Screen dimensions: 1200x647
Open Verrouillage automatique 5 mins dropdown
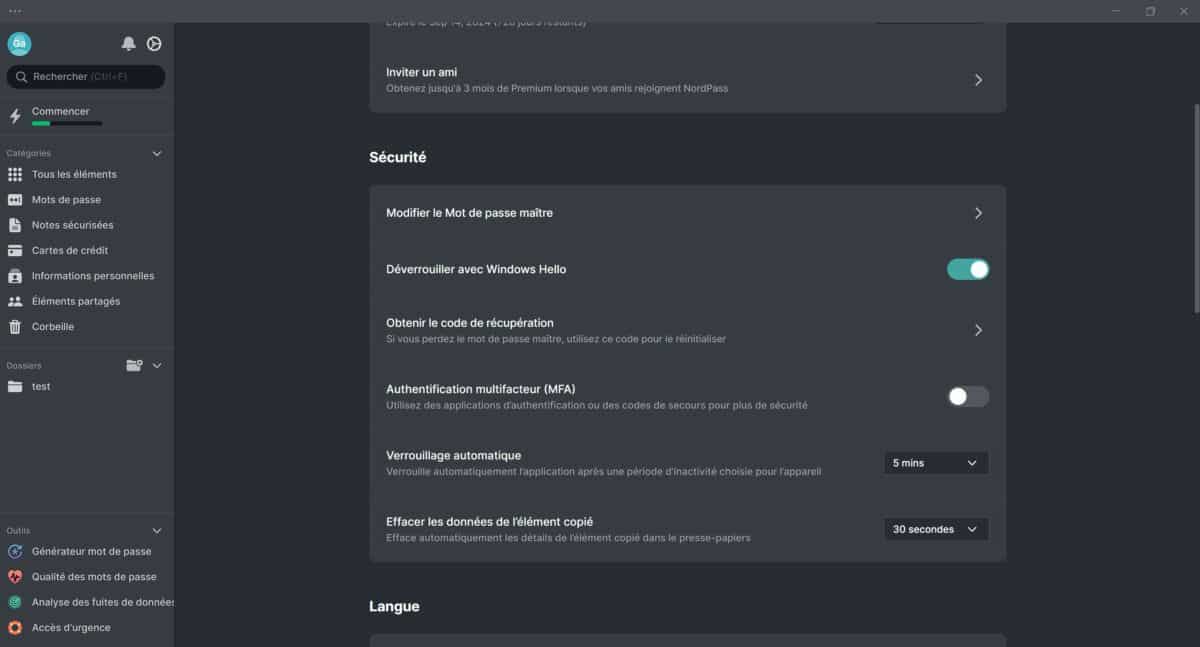coord(936,463)
